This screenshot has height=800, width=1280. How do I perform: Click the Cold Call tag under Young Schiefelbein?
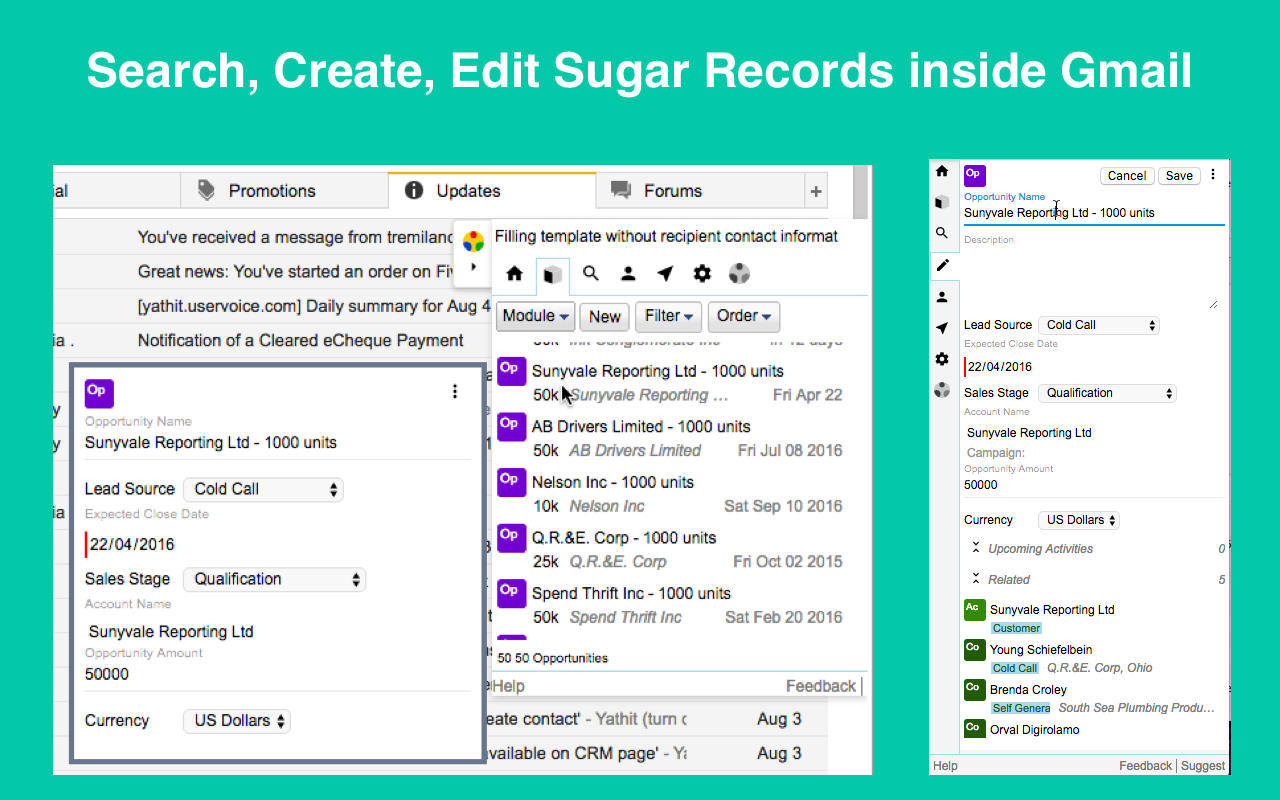pyautogui.click(x=1015, y=668)
